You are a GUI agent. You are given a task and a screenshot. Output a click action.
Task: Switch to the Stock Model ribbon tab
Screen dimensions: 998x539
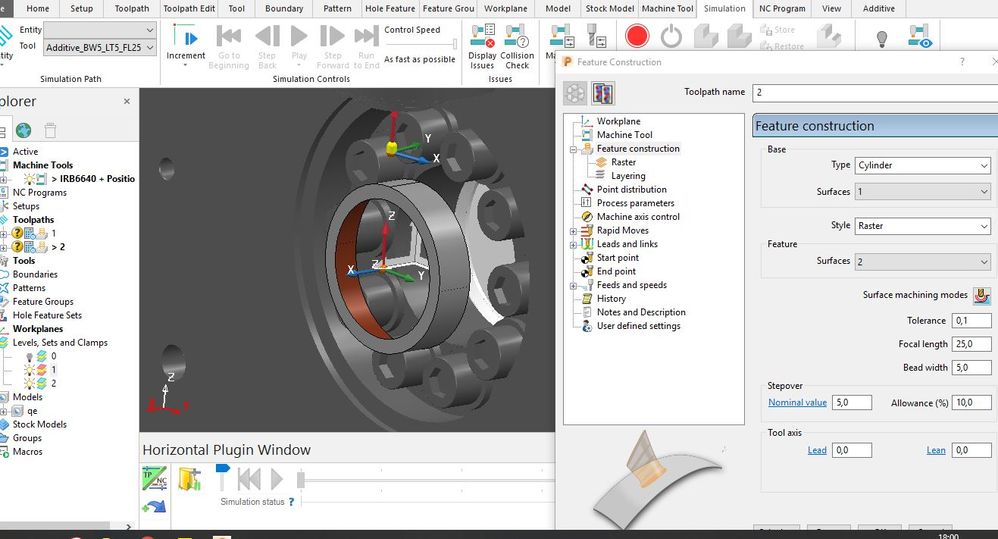pos(610,8)
